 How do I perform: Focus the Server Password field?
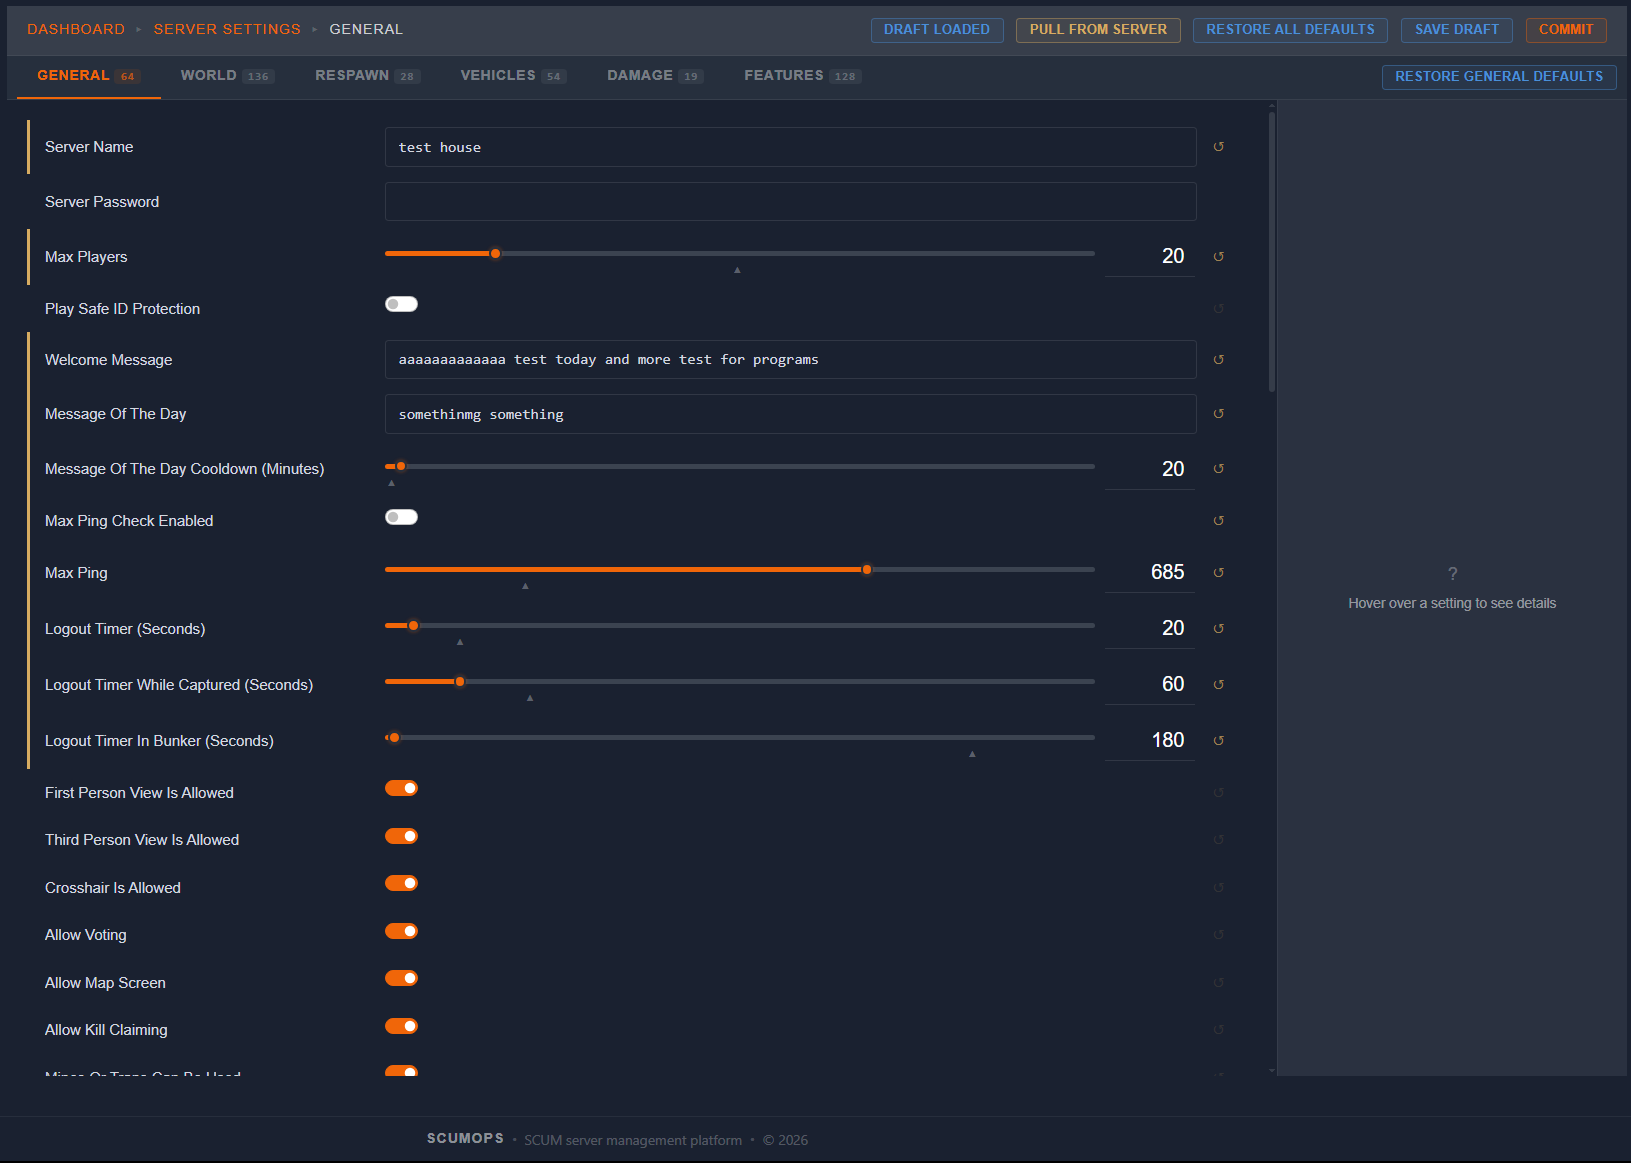tap(790, 201)
